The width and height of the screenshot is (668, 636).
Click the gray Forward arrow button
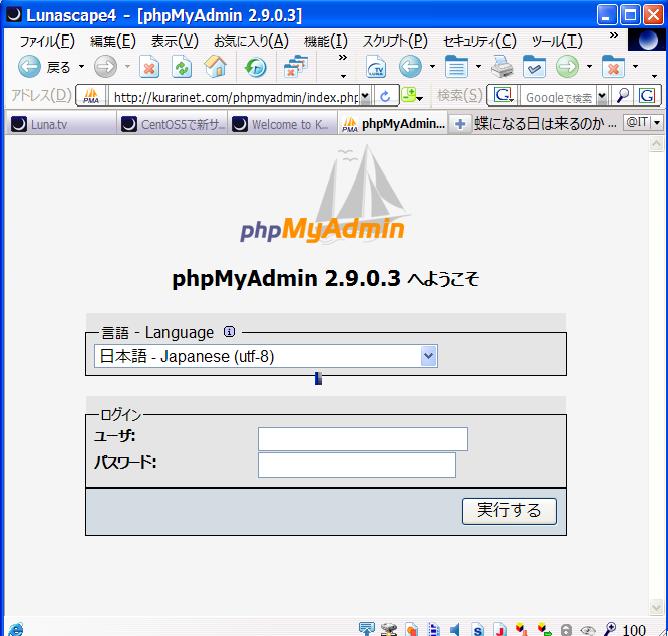click(105, 67)
